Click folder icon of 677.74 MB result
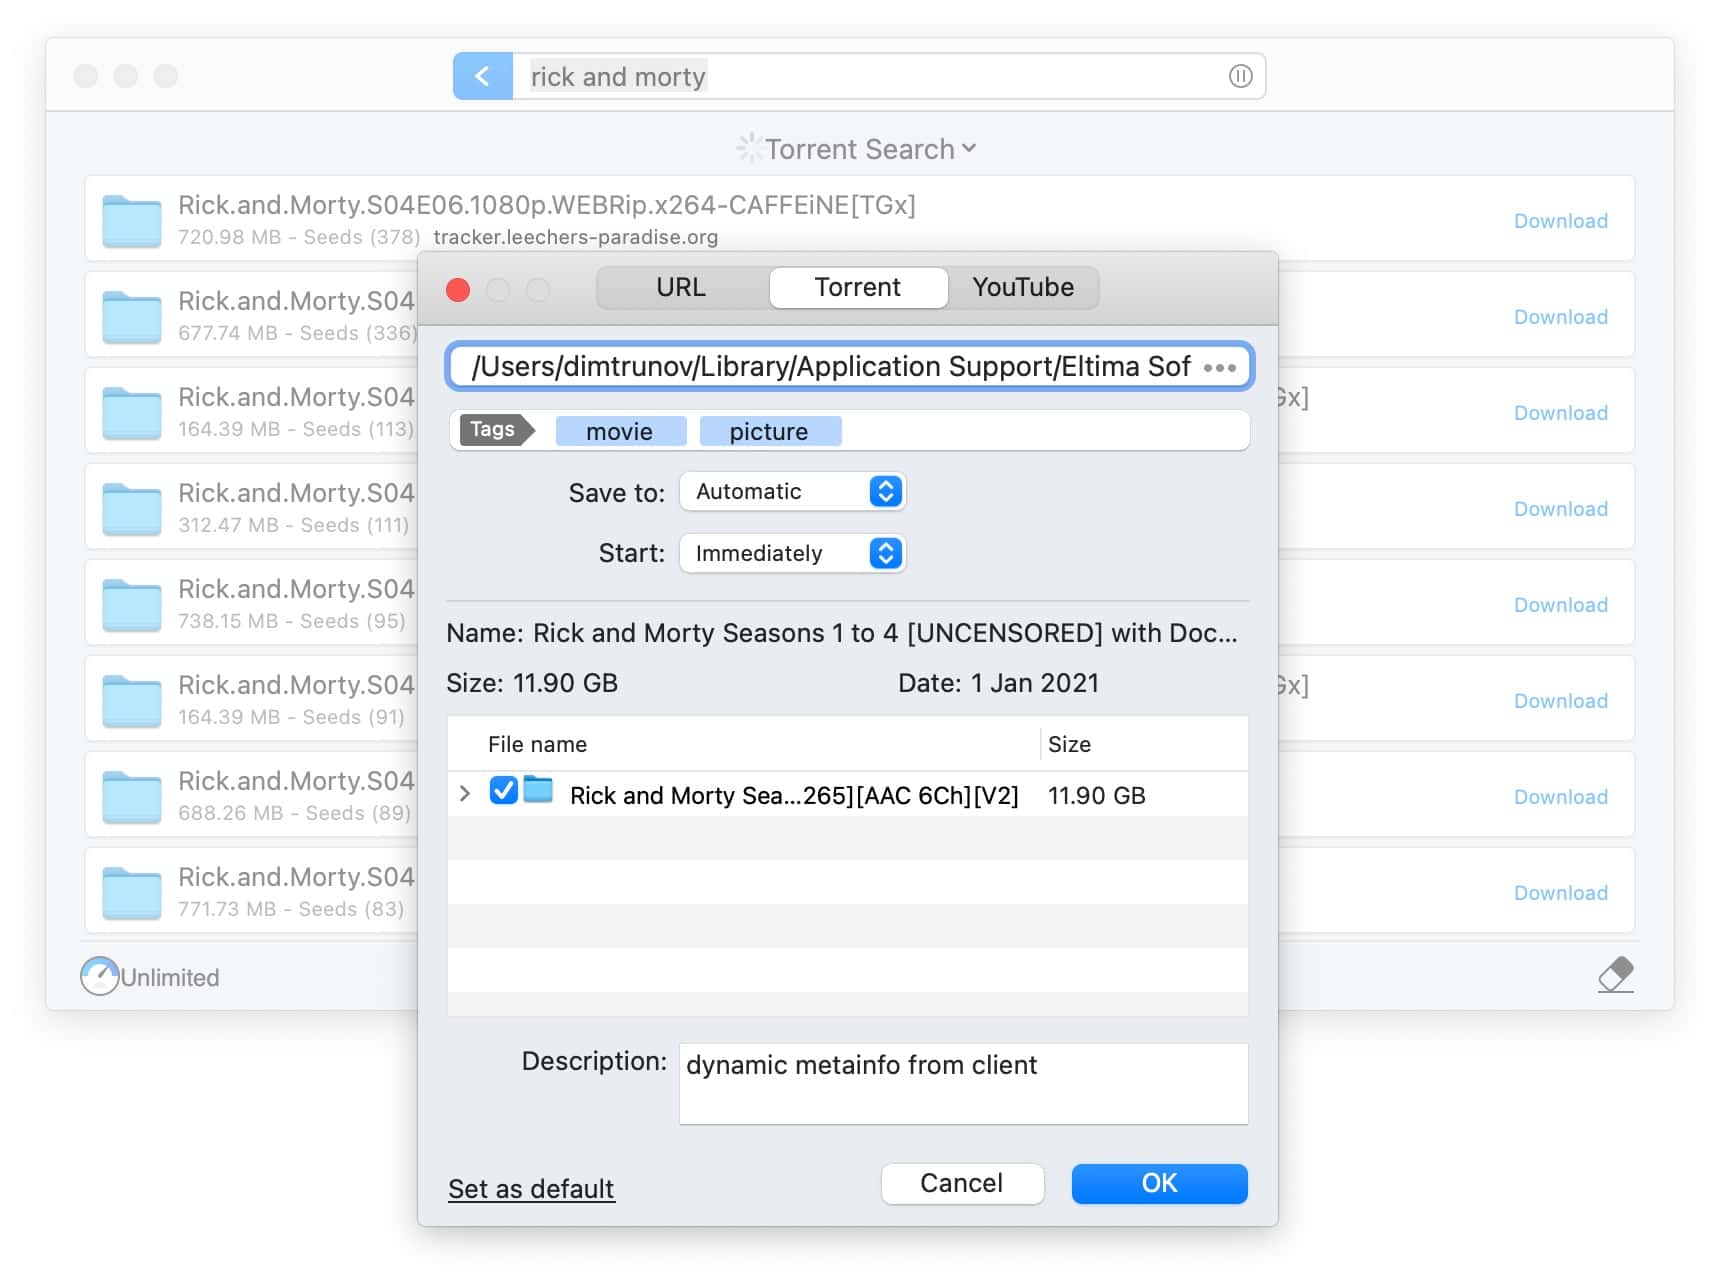The width and height of the screenshot is (1720, 1280). [132, 316]
